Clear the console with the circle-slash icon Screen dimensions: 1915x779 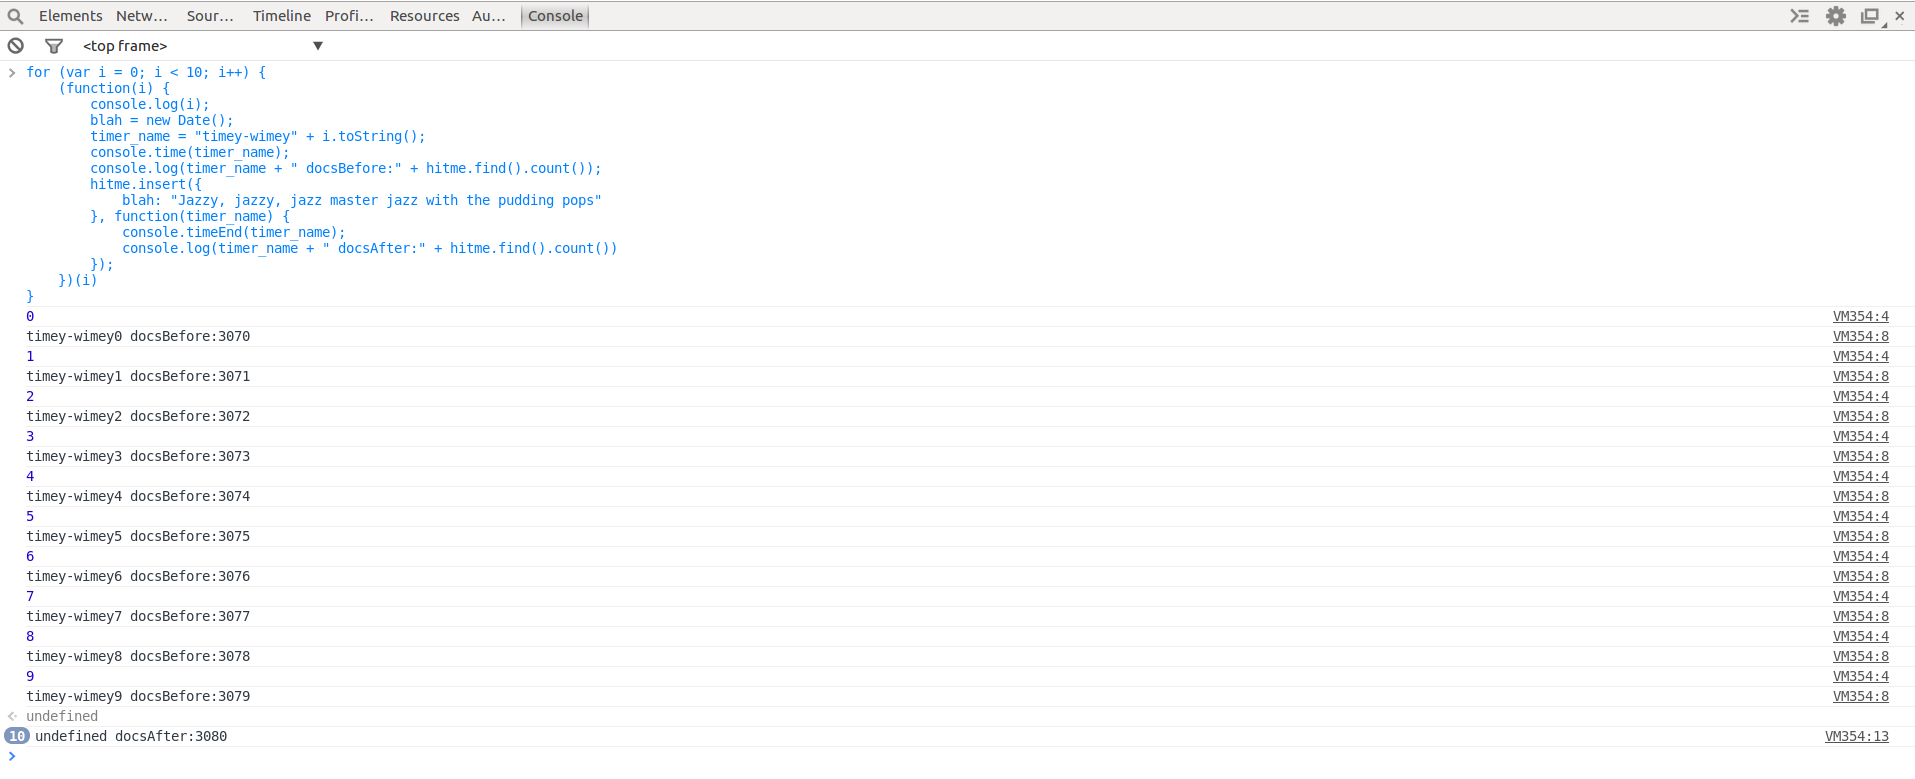16,46
